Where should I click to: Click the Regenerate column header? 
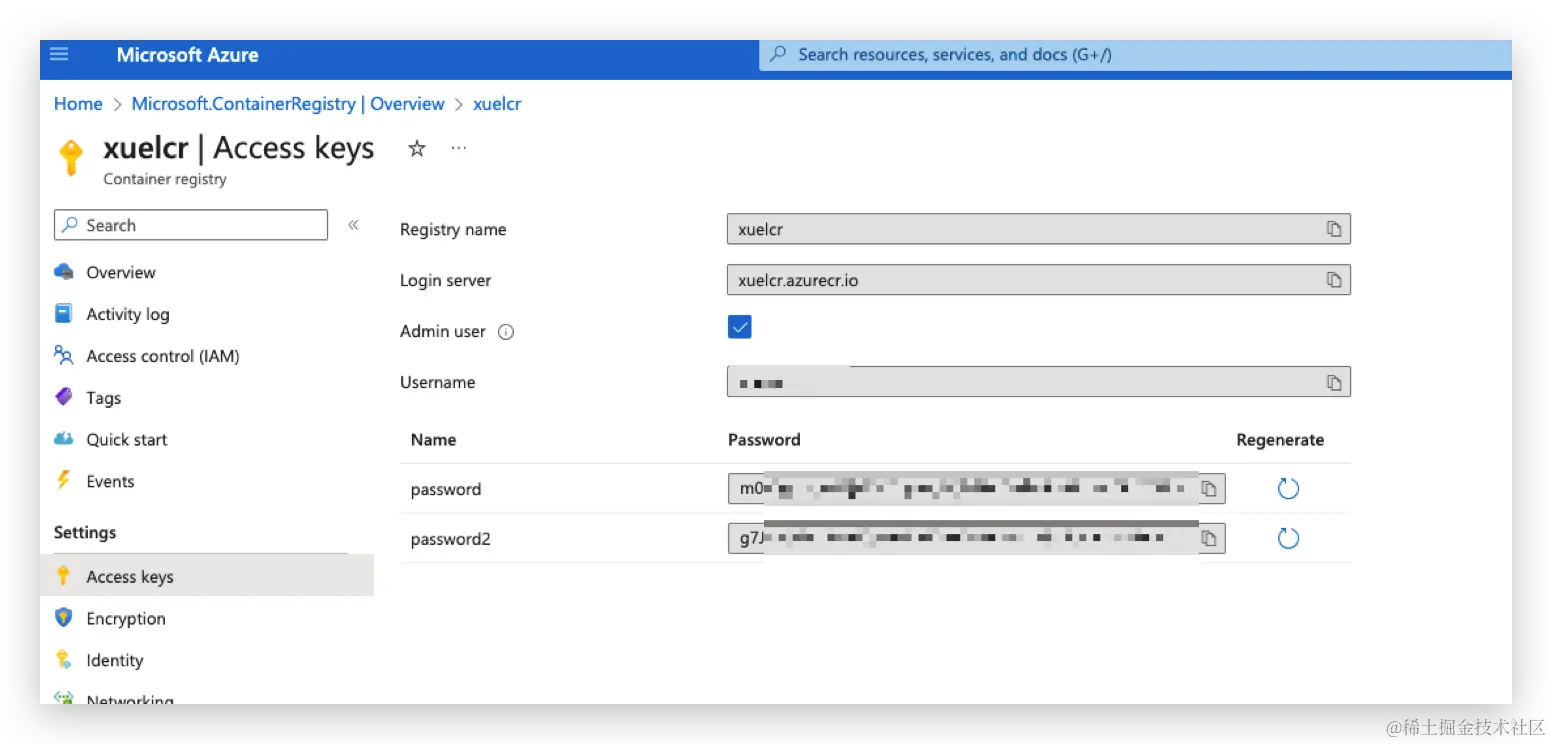tap(1280, 440)
